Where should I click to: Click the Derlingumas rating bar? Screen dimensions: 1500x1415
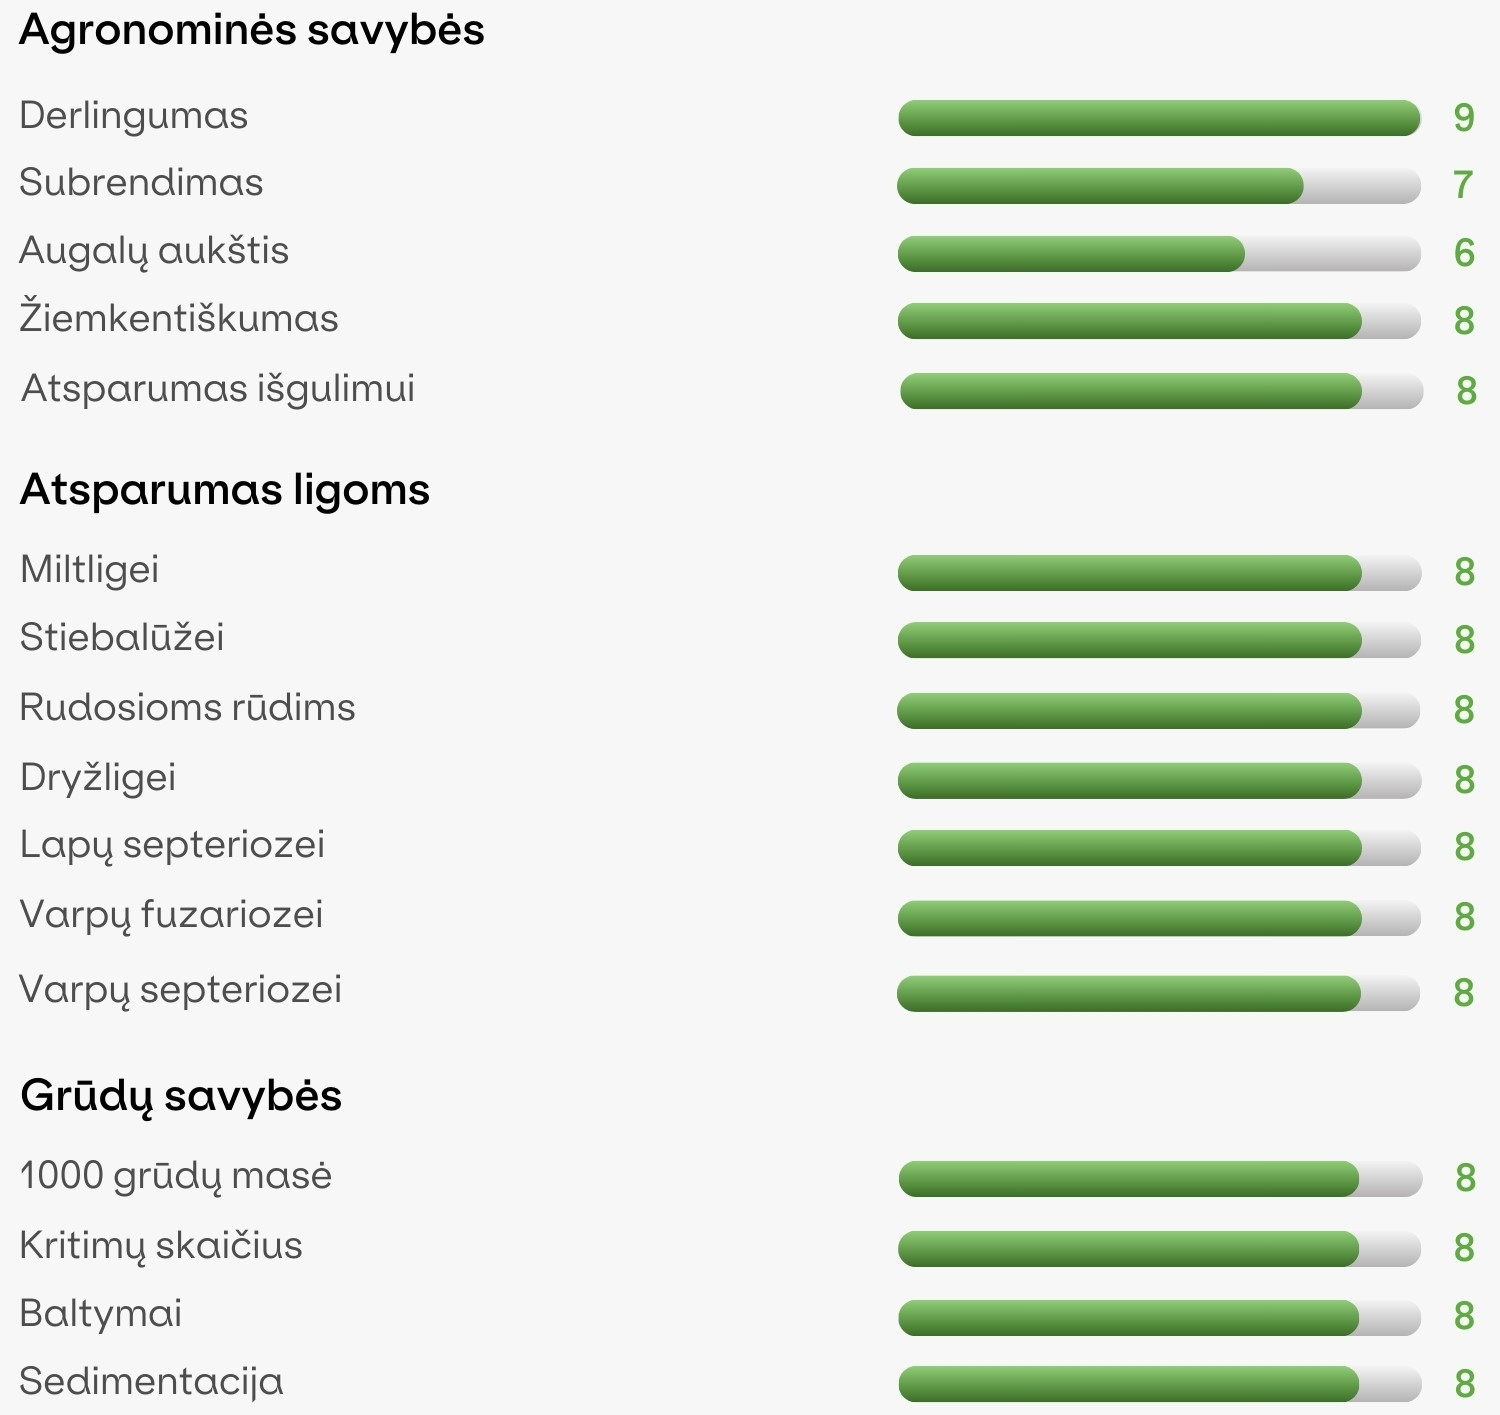pyautogui.click(x=1159, y=118)
